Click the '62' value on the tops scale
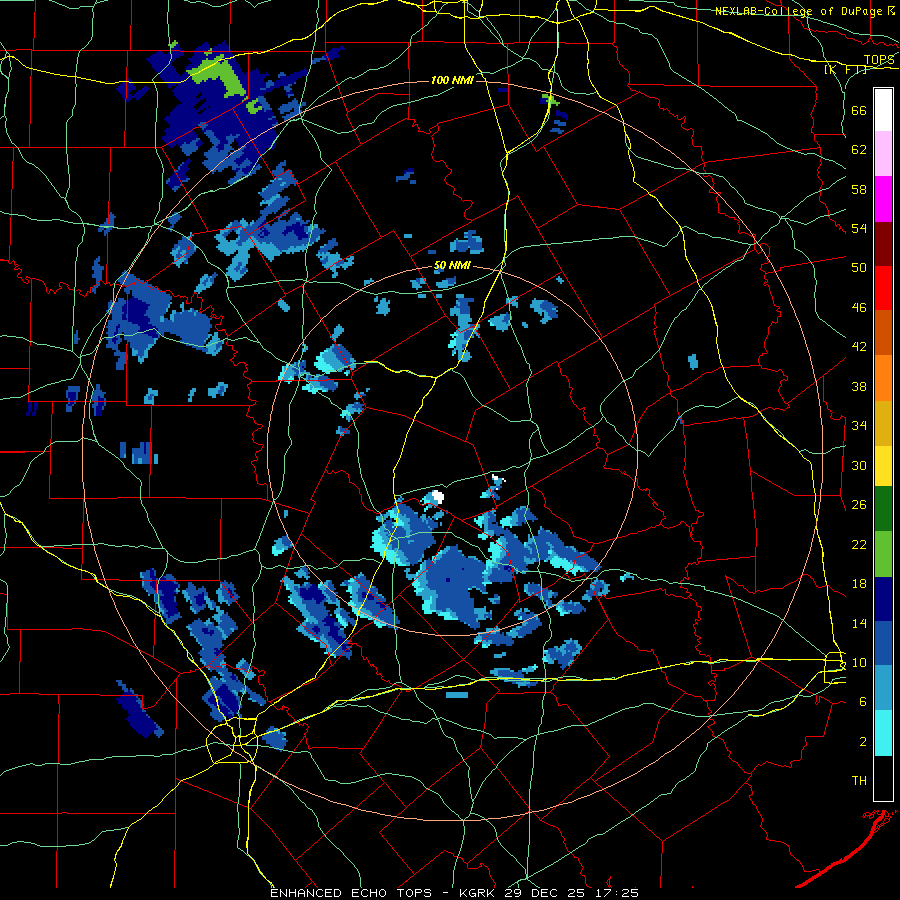 pos(859,149)
